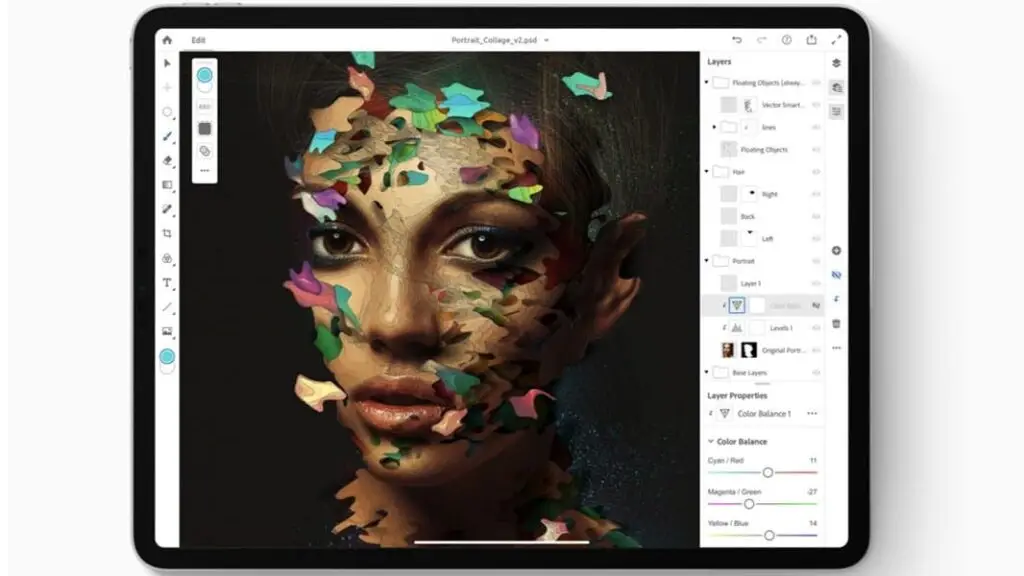Image resolution: width=1024 pixels, height=576 pixels.
Task: Tap the Portrait_Collage_v2.psd document title
Action: [x=494, y=40]
